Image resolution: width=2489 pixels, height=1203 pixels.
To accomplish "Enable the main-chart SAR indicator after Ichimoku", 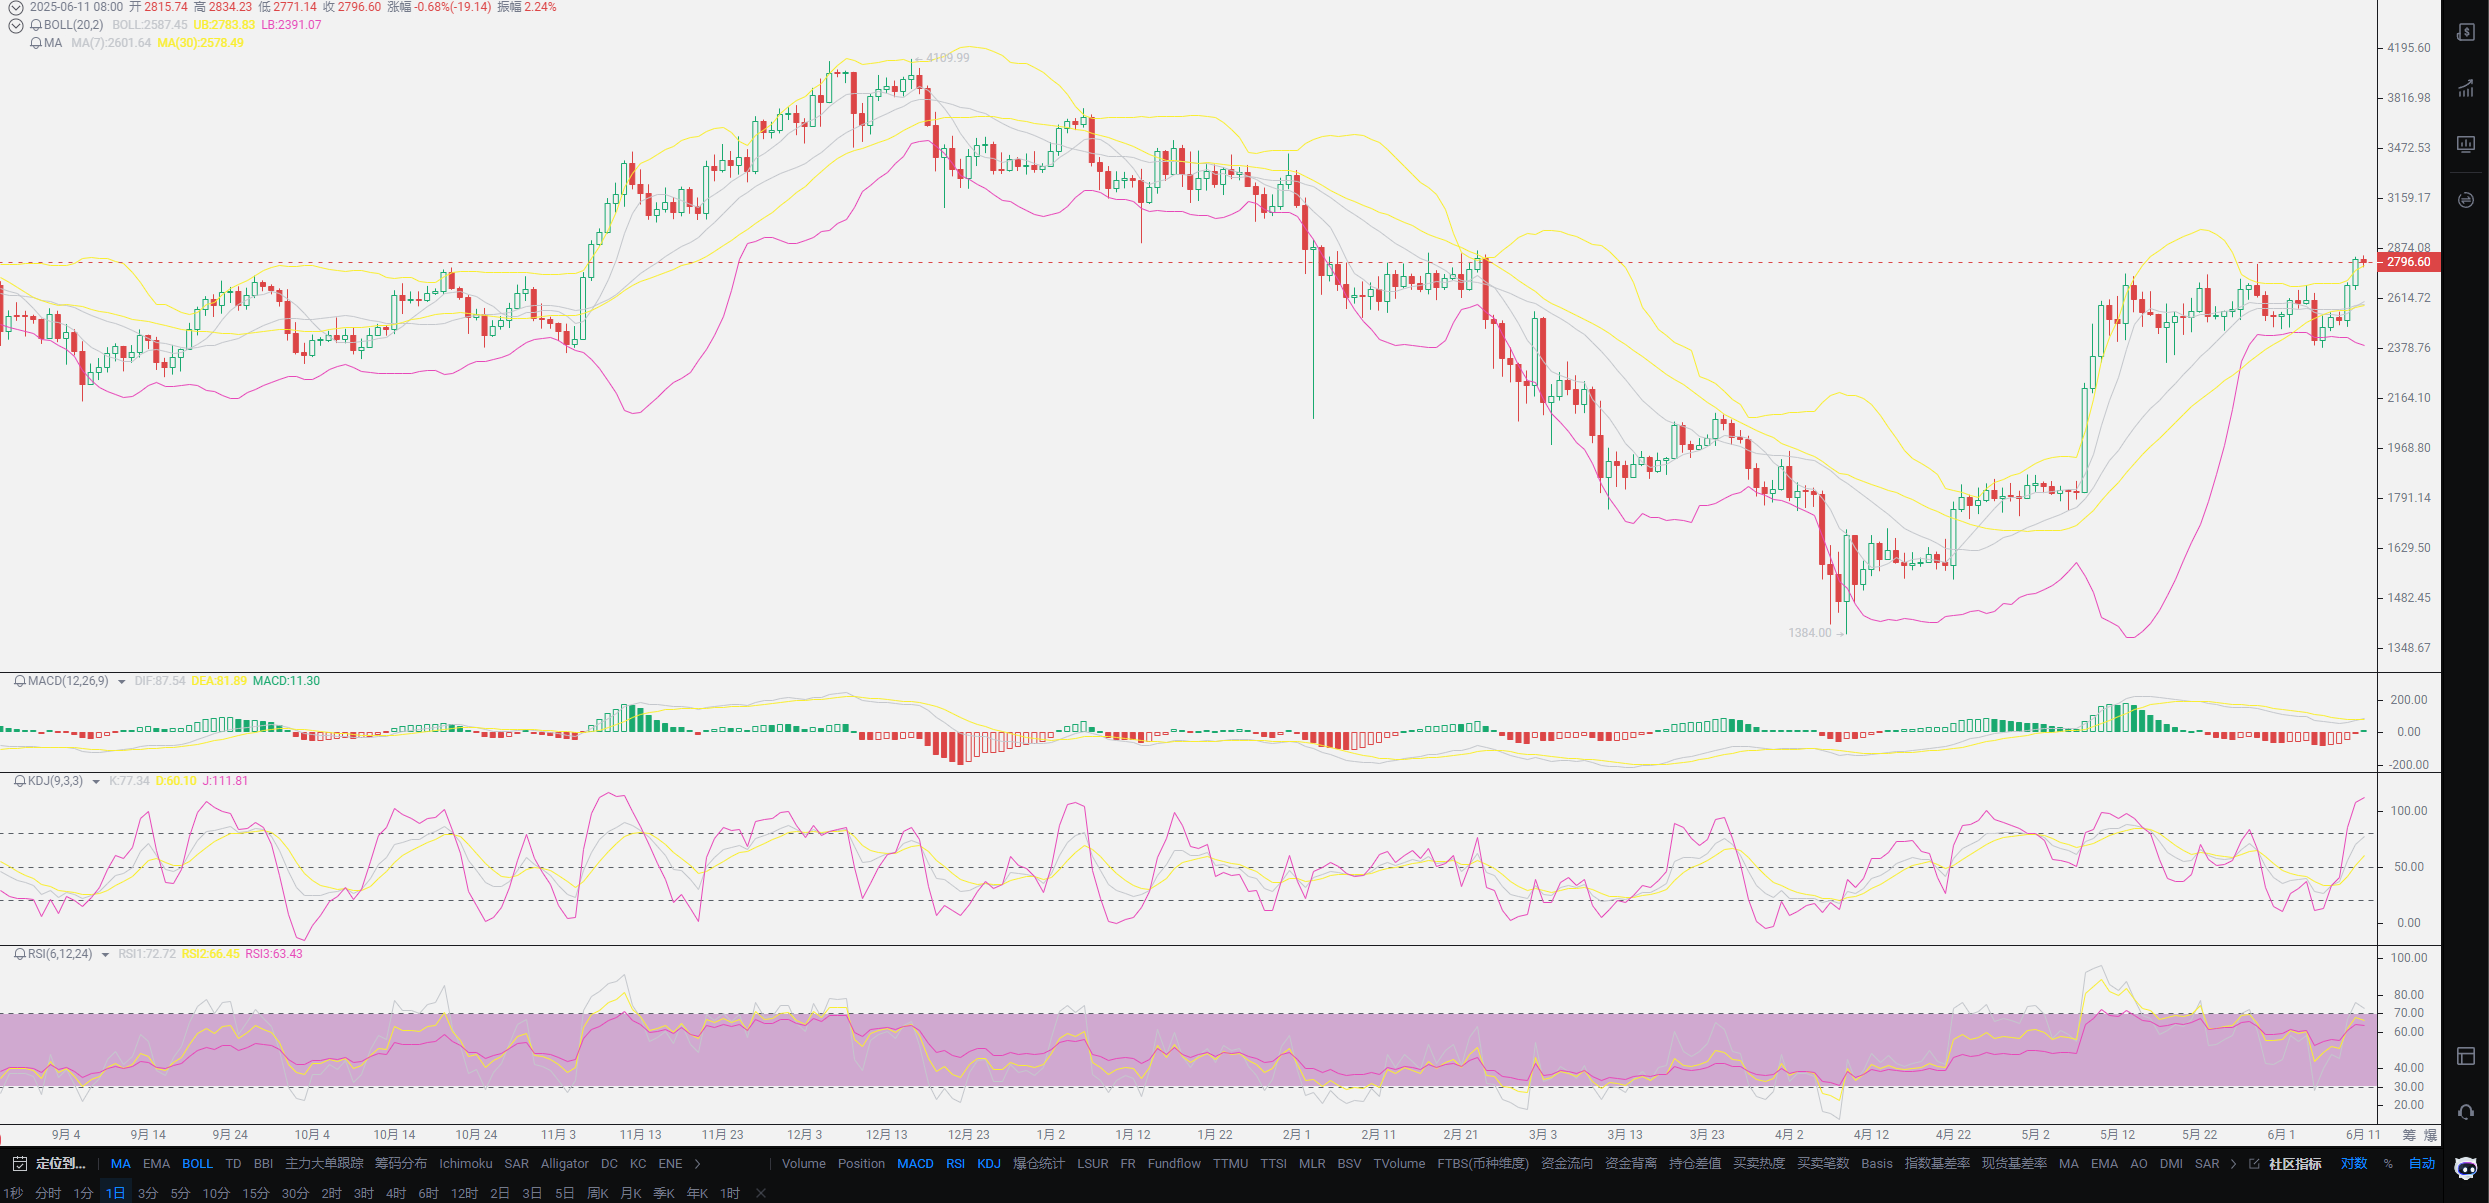I will [516, 1164].
